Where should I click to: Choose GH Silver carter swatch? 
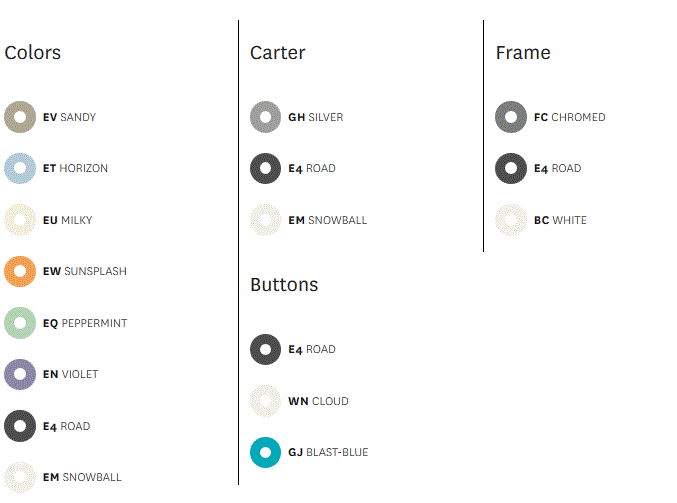266,117
